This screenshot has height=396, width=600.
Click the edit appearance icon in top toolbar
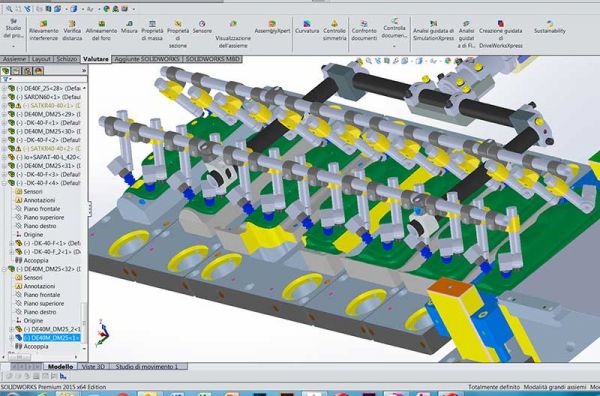point(107,8)
